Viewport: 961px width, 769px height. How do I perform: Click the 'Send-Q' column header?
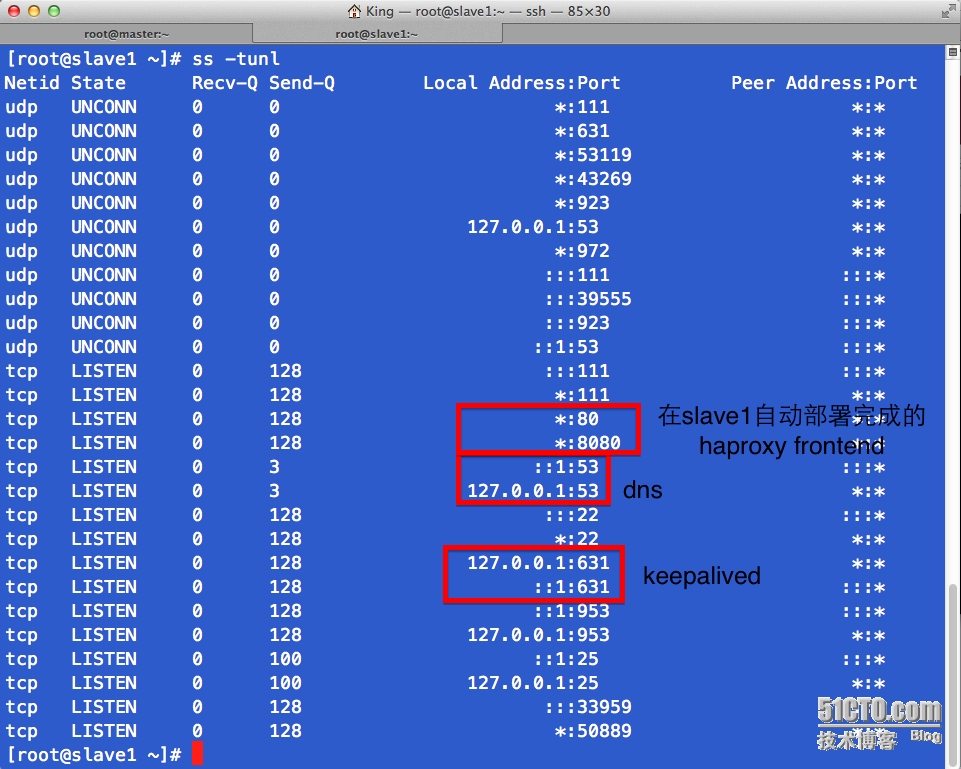(x=302, y=83)
